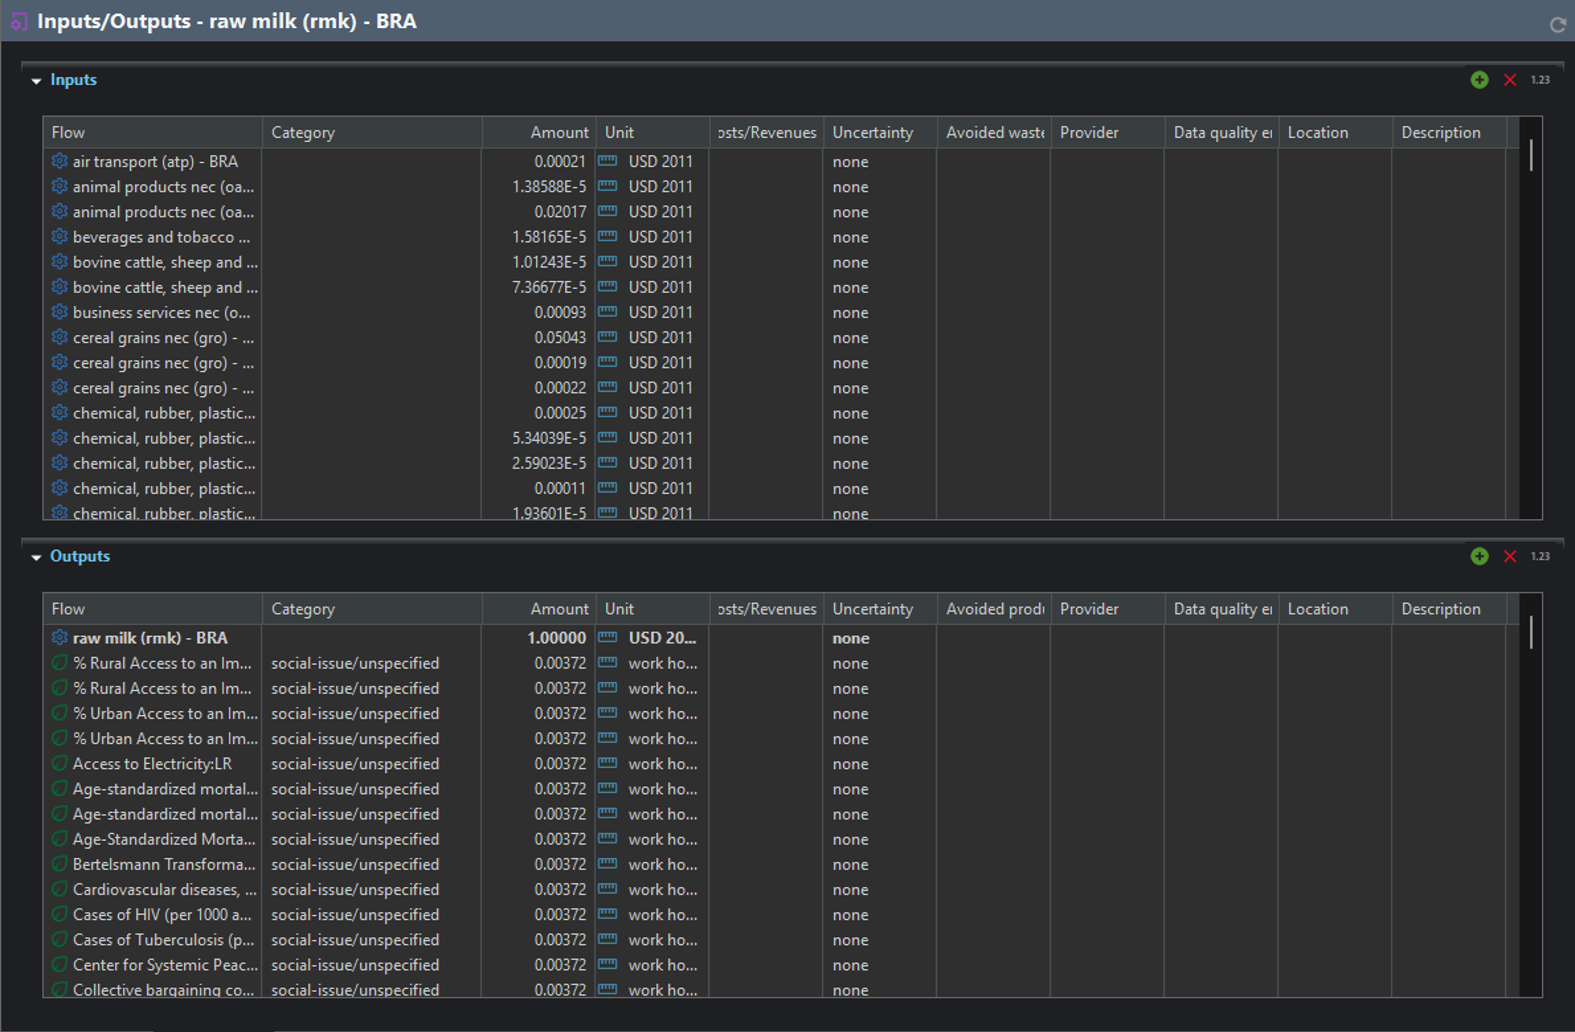Click the Category column header in Outputs table
1575x1032 pixels.
(x=373, y=609)
